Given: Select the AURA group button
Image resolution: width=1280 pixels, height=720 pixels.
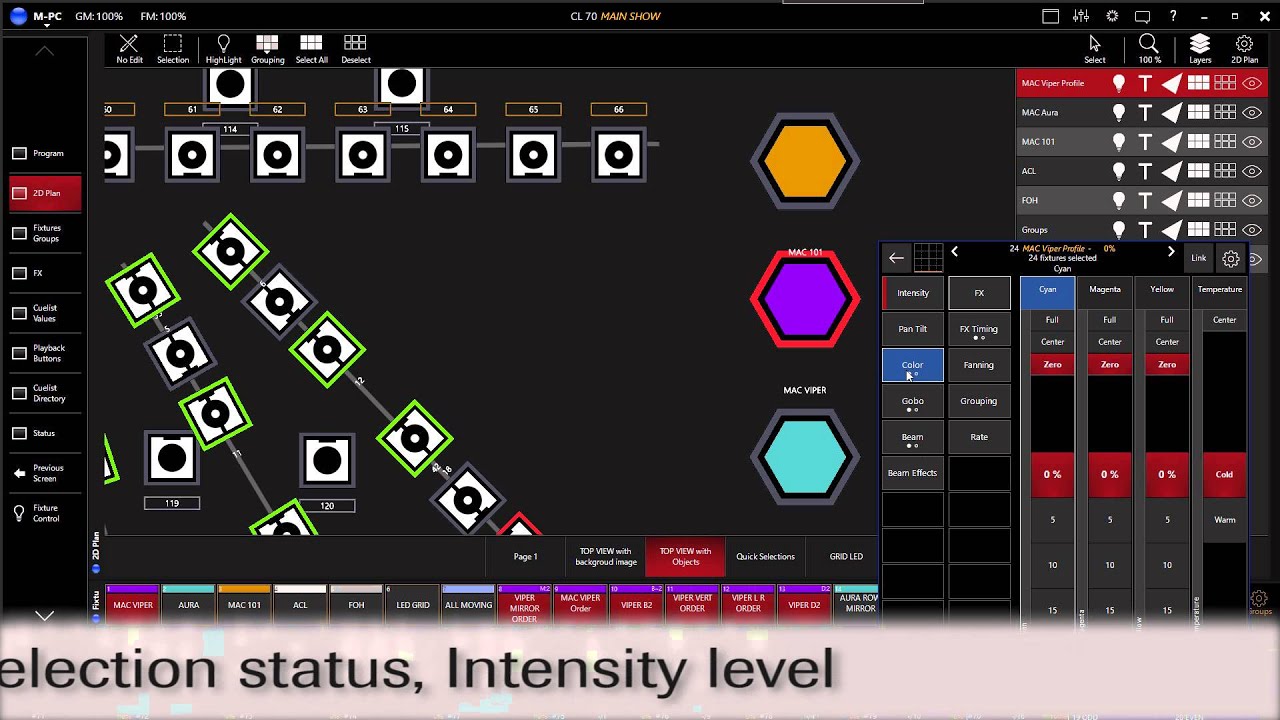Looking at the screenshot, I should [189, 605].
